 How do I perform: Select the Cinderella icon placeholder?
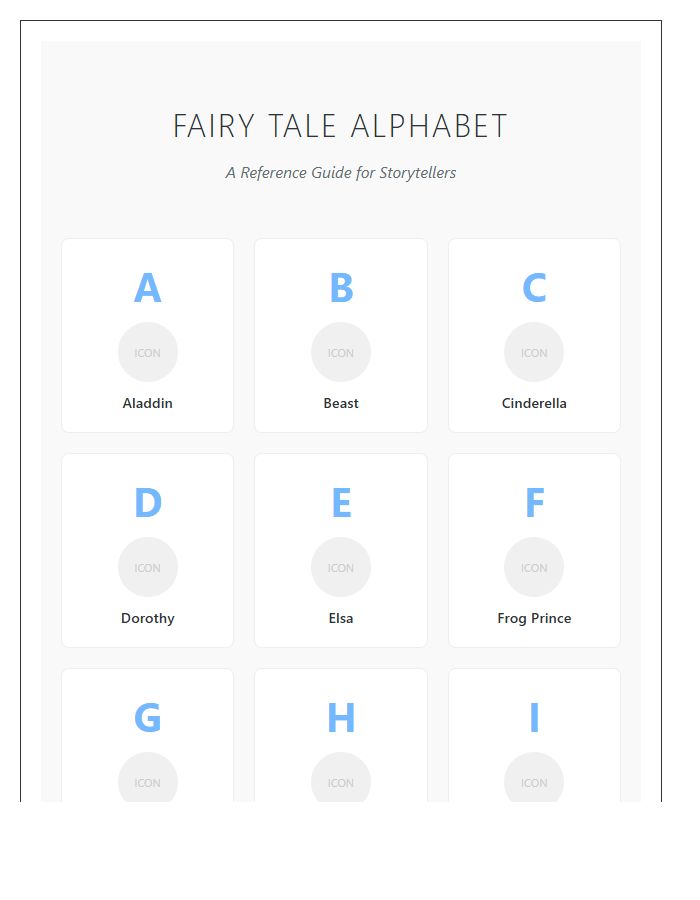coord(534,352)
